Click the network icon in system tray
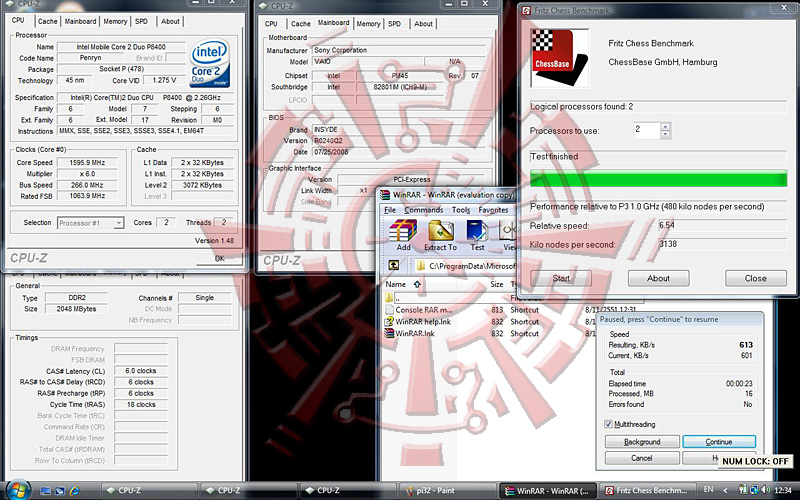Image resolution: width=800 pixels, height=500 pixels. pos(754,490)
